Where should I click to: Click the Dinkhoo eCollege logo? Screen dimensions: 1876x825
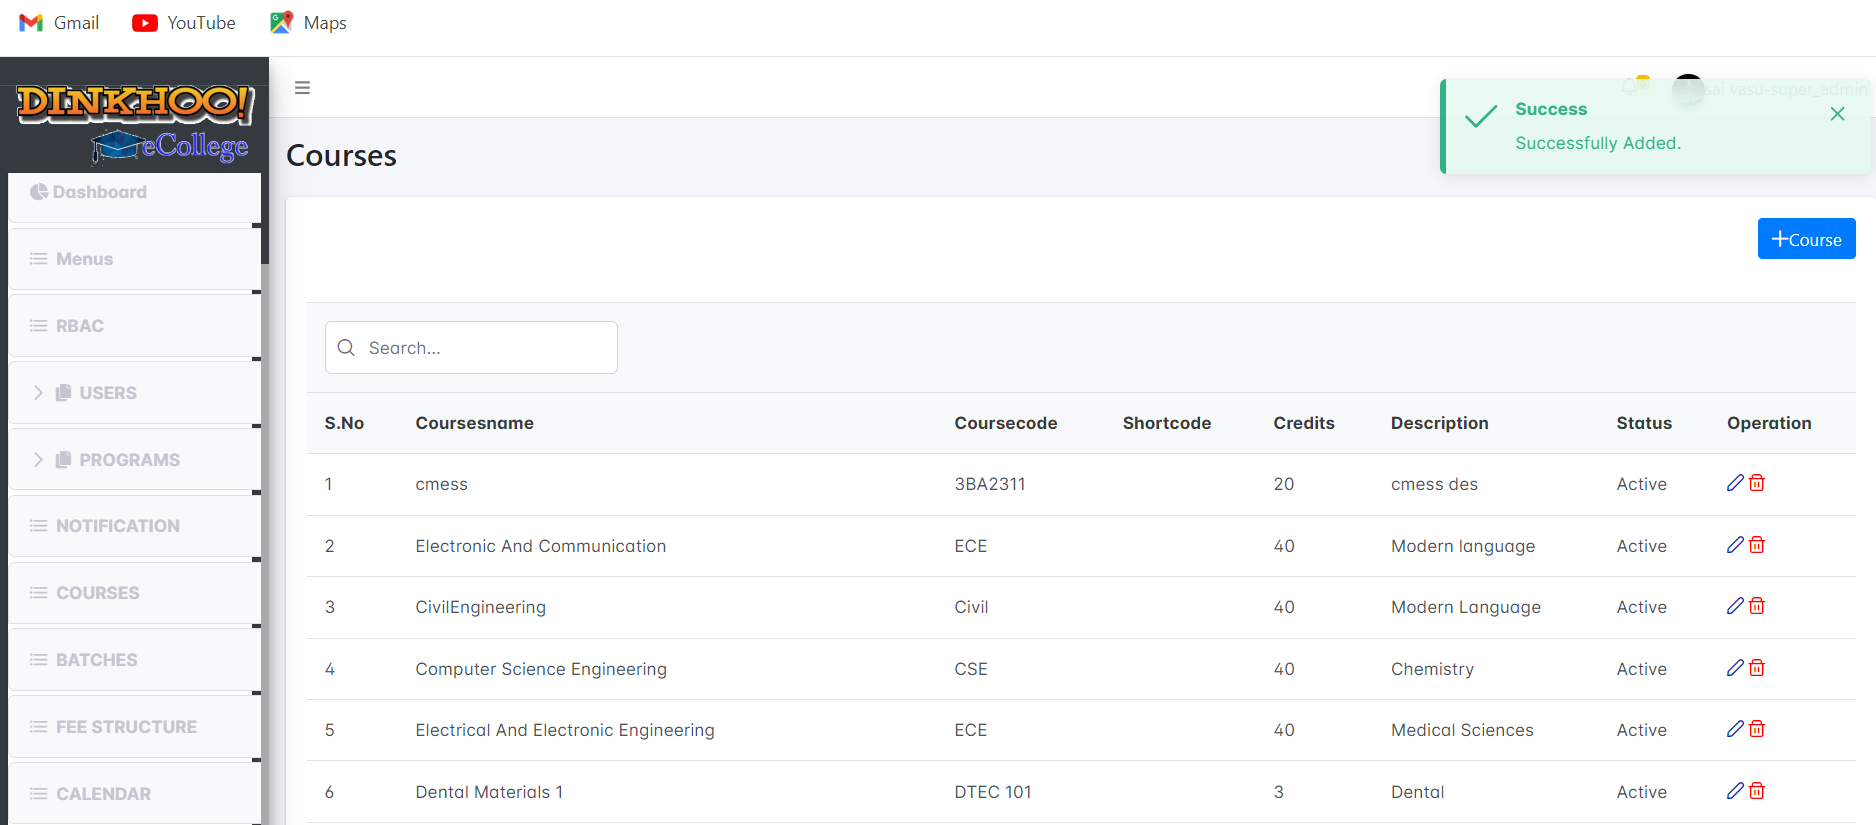pos(135,123)
